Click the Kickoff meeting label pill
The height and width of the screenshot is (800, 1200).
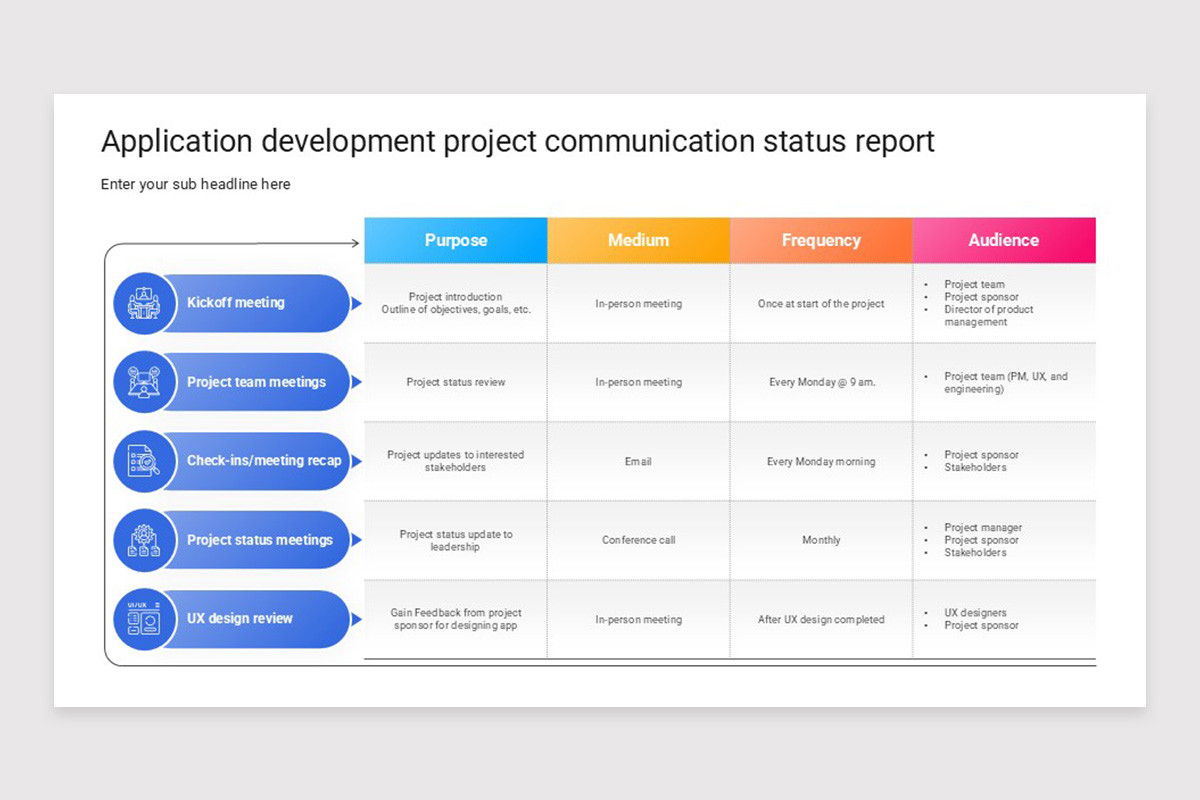255,303
